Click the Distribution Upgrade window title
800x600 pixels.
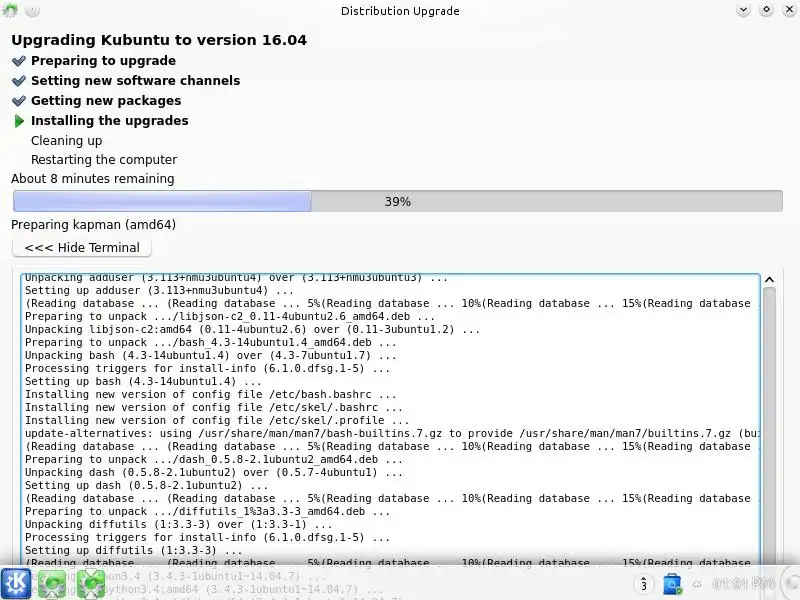tap(400, 11)
